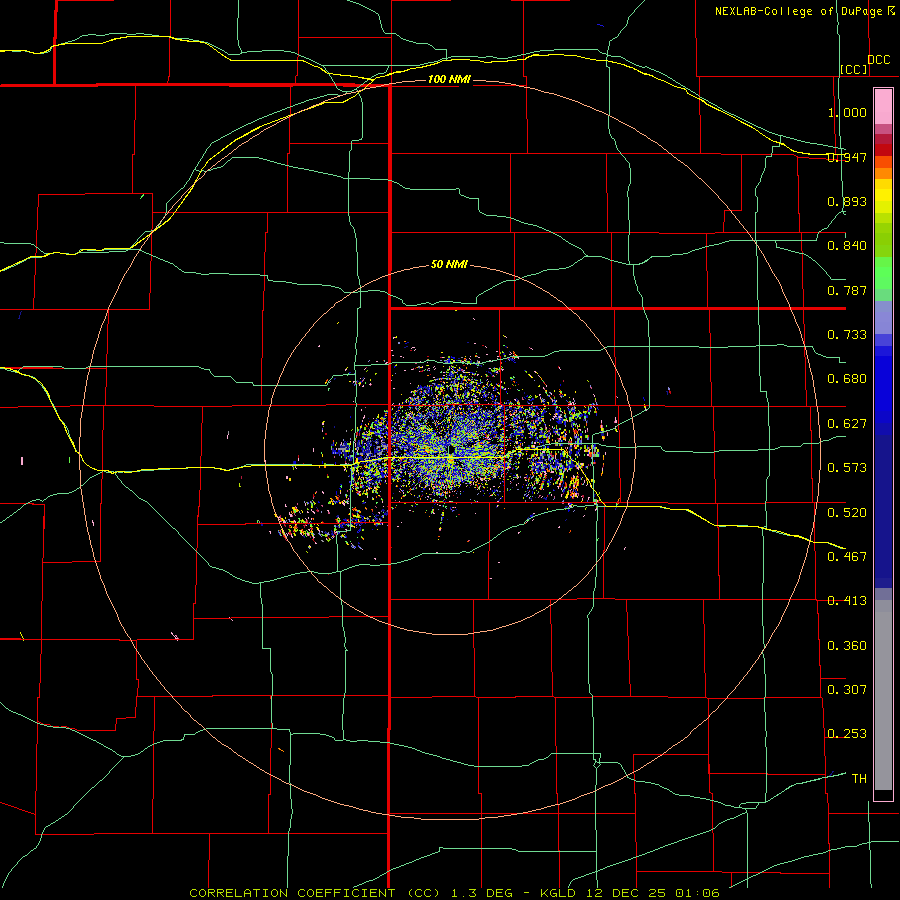Image resolution: width=900 pixels, height=900 pixels.
Task: Click the 0.947 color scale value
Action: point(847,157)
